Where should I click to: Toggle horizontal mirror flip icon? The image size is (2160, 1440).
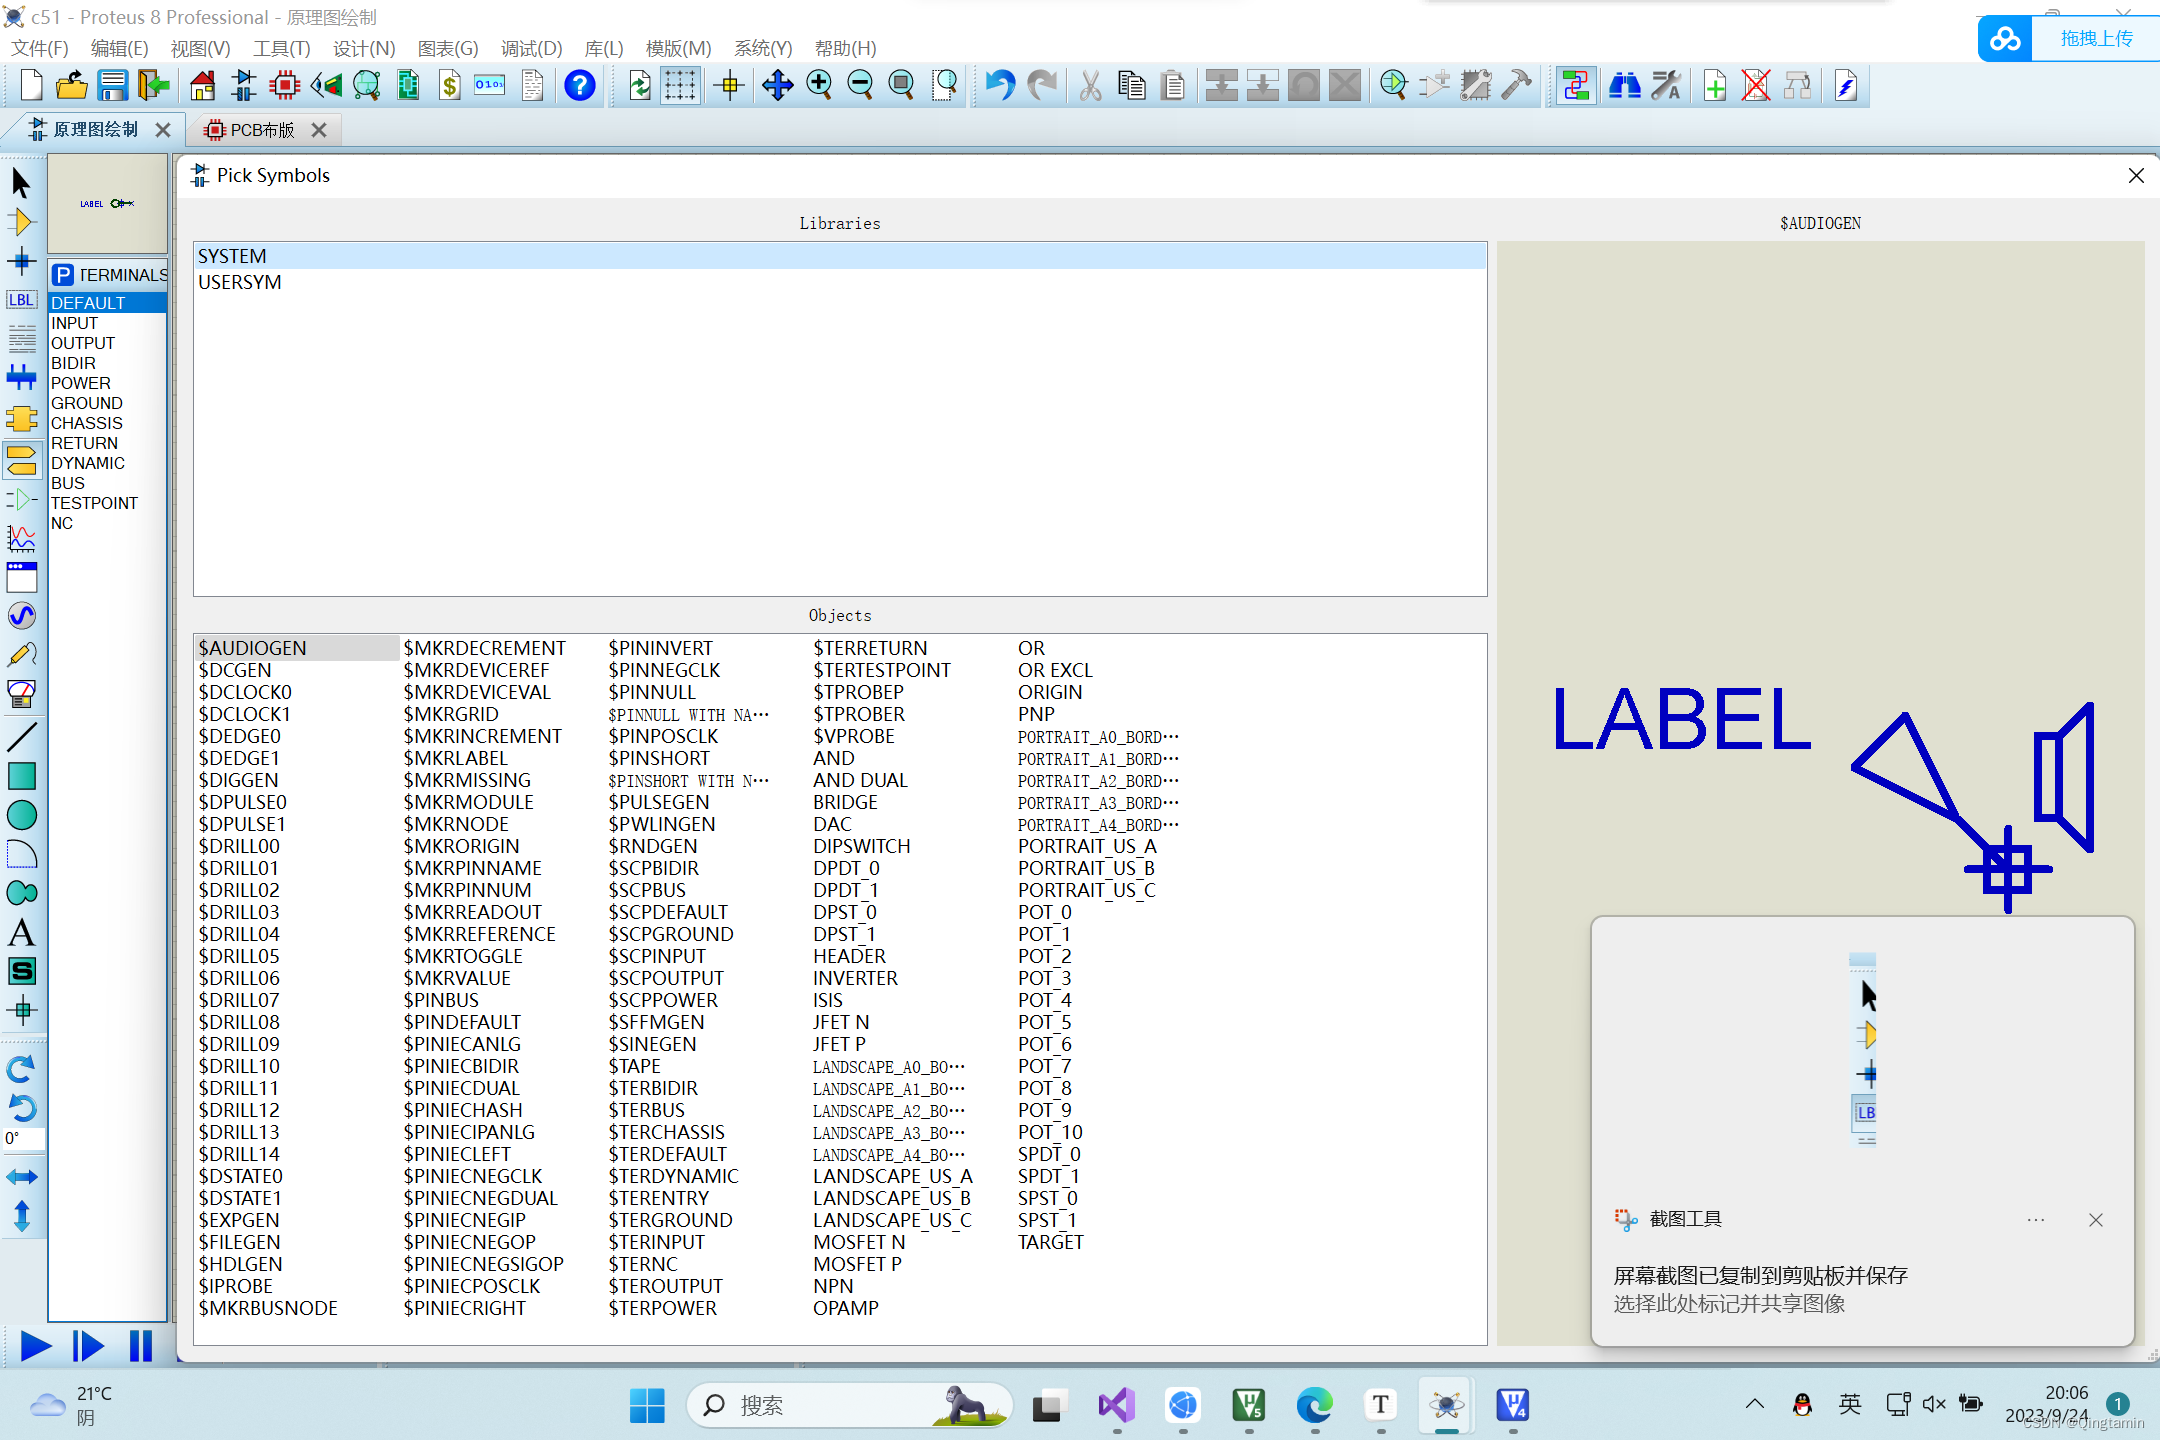pos(21,1177)
